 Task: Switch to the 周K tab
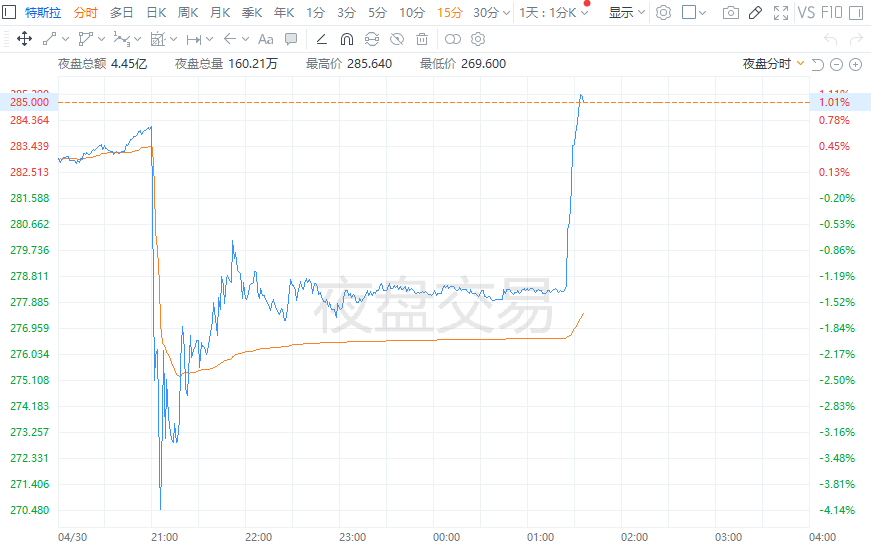188,12
